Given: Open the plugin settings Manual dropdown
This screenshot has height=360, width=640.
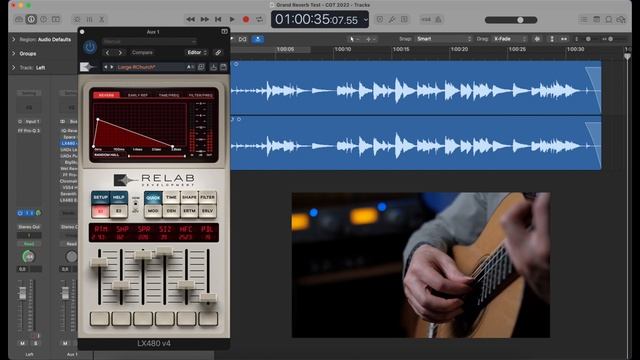Looking at the screenshot, I should [149, 41].
